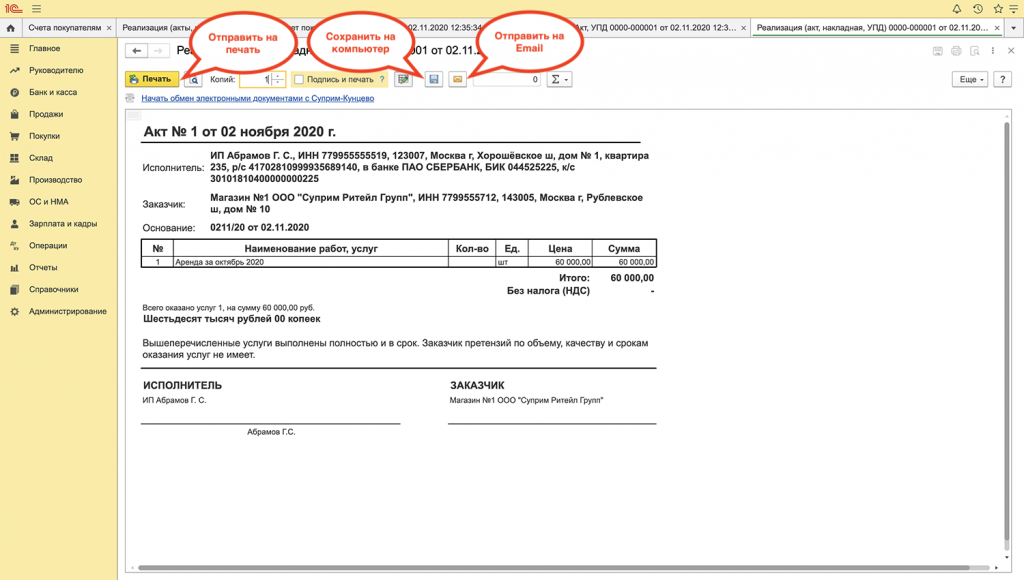Click the numeric sum field showing 0

coord(507,79)
